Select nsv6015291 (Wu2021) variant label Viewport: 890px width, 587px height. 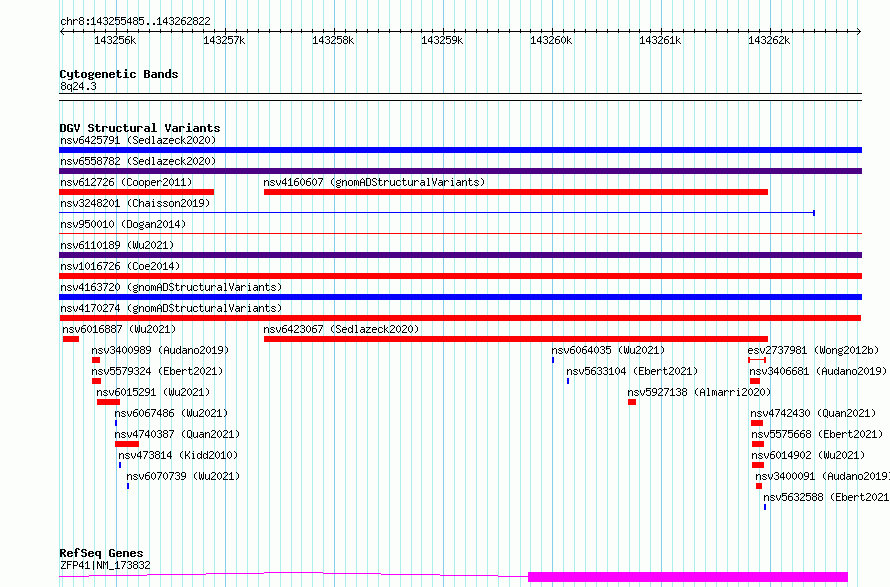(153, 392)
